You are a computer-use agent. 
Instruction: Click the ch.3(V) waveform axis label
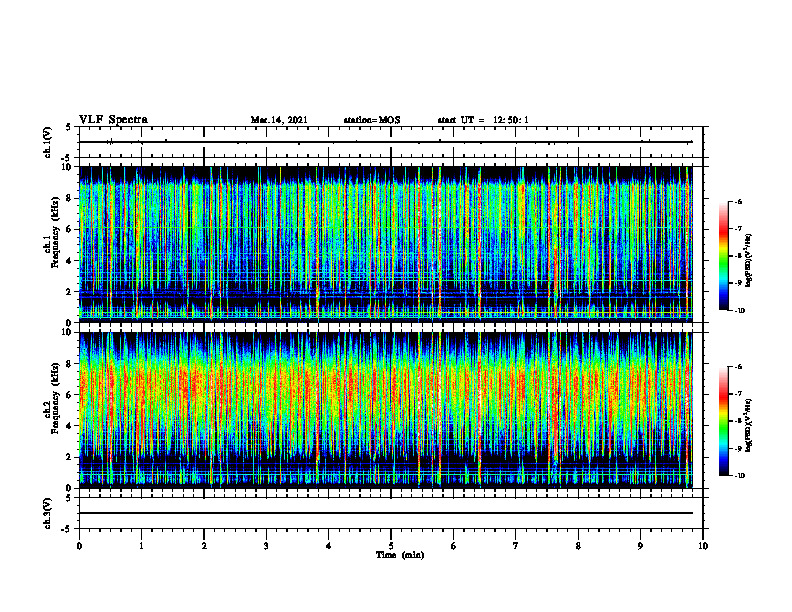[x=48, y=513]
